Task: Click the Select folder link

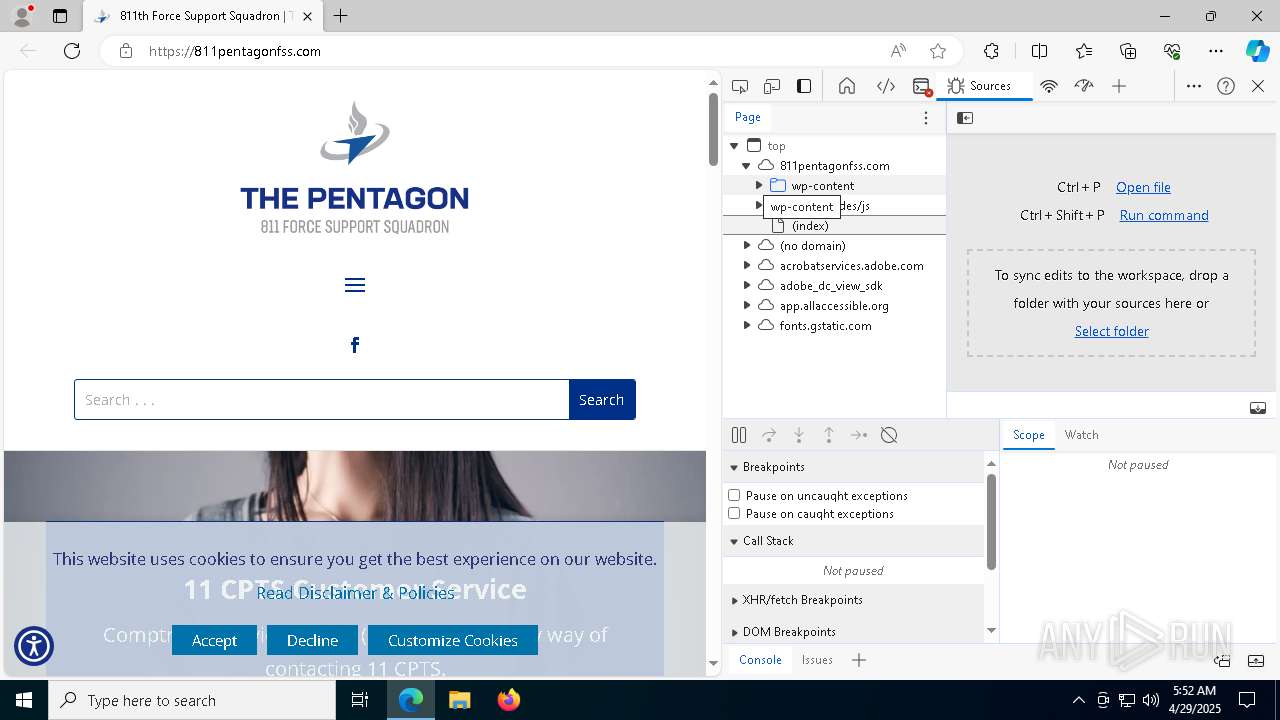Action: pos(1112,331)
